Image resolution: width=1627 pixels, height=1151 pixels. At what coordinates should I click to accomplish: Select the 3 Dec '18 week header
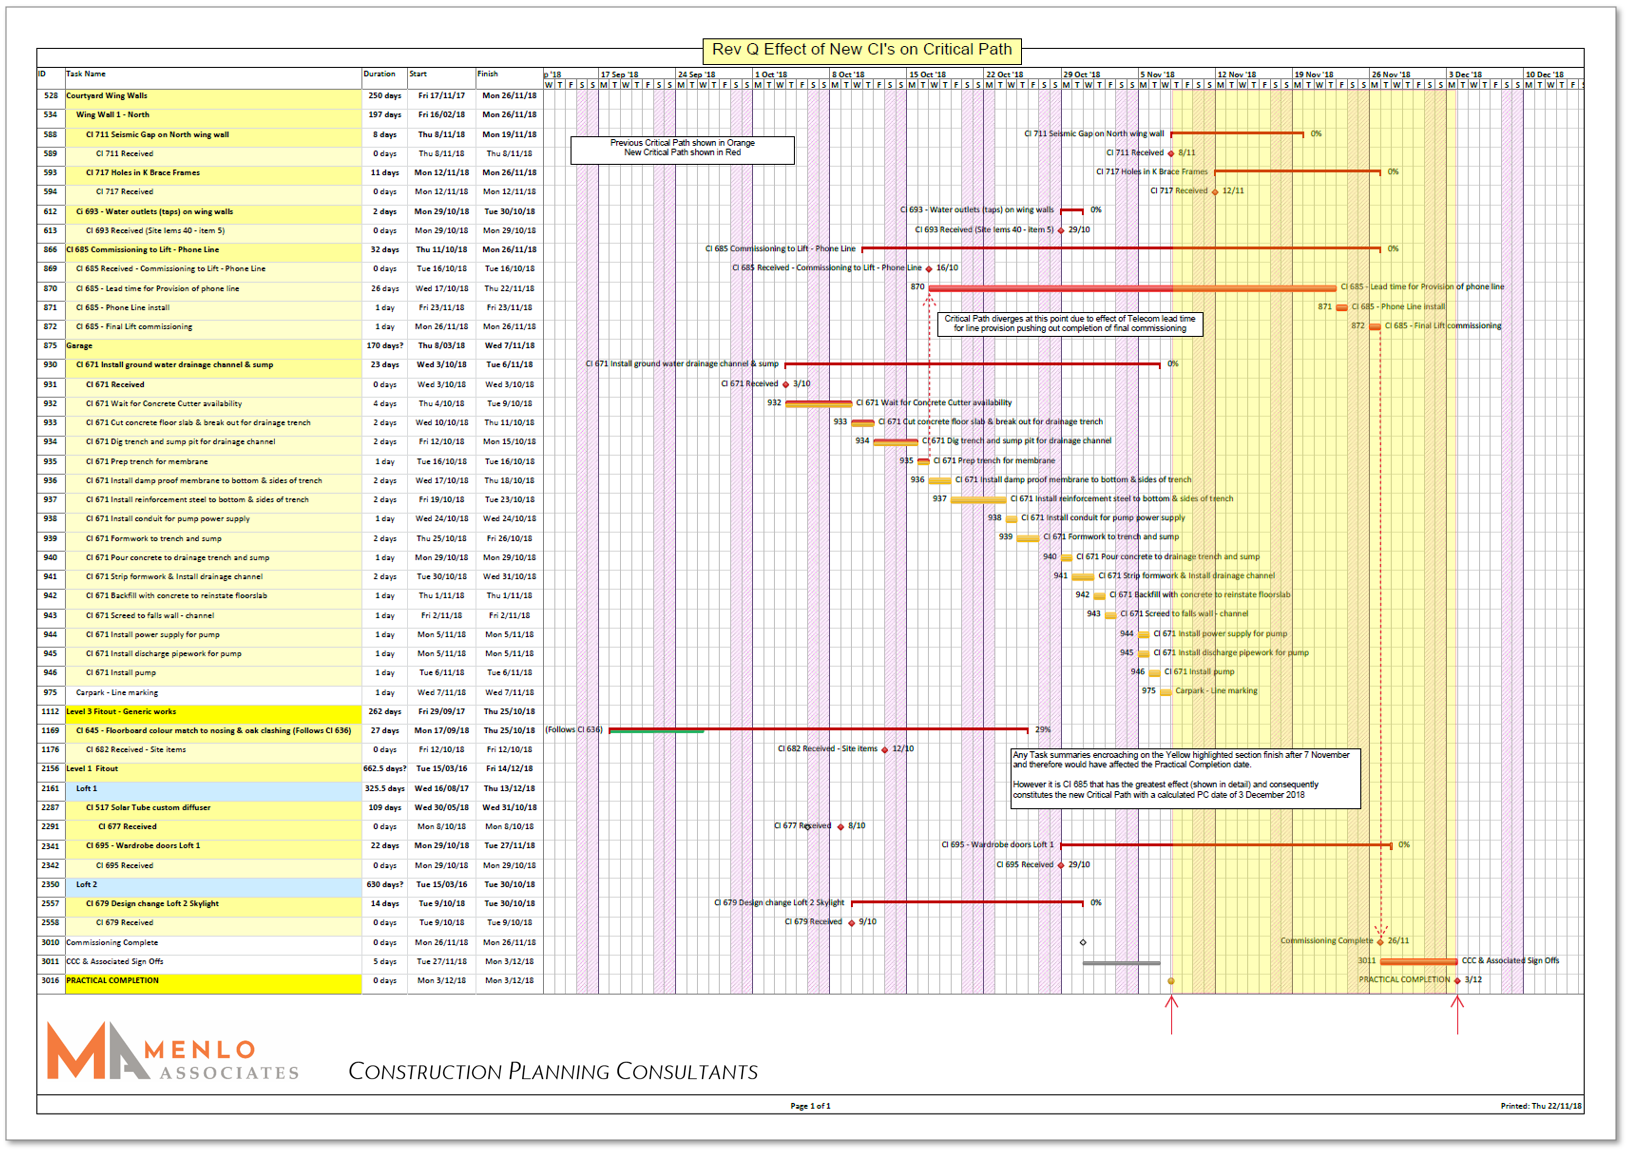[1465, 74]
